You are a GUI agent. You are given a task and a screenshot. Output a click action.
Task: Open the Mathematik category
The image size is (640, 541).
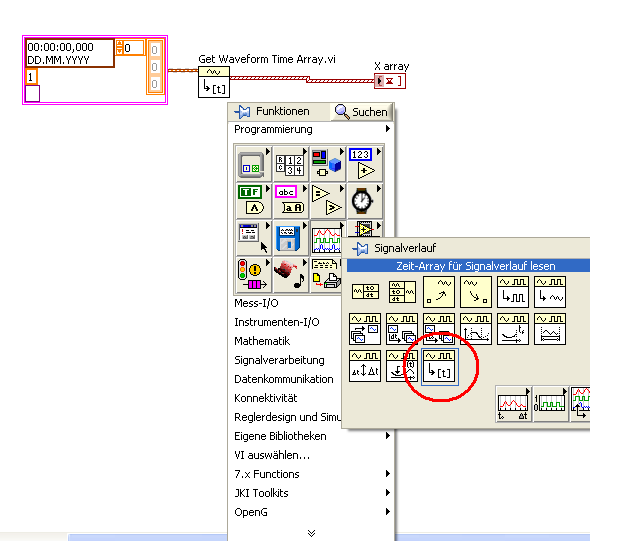[x=262, y=341]
